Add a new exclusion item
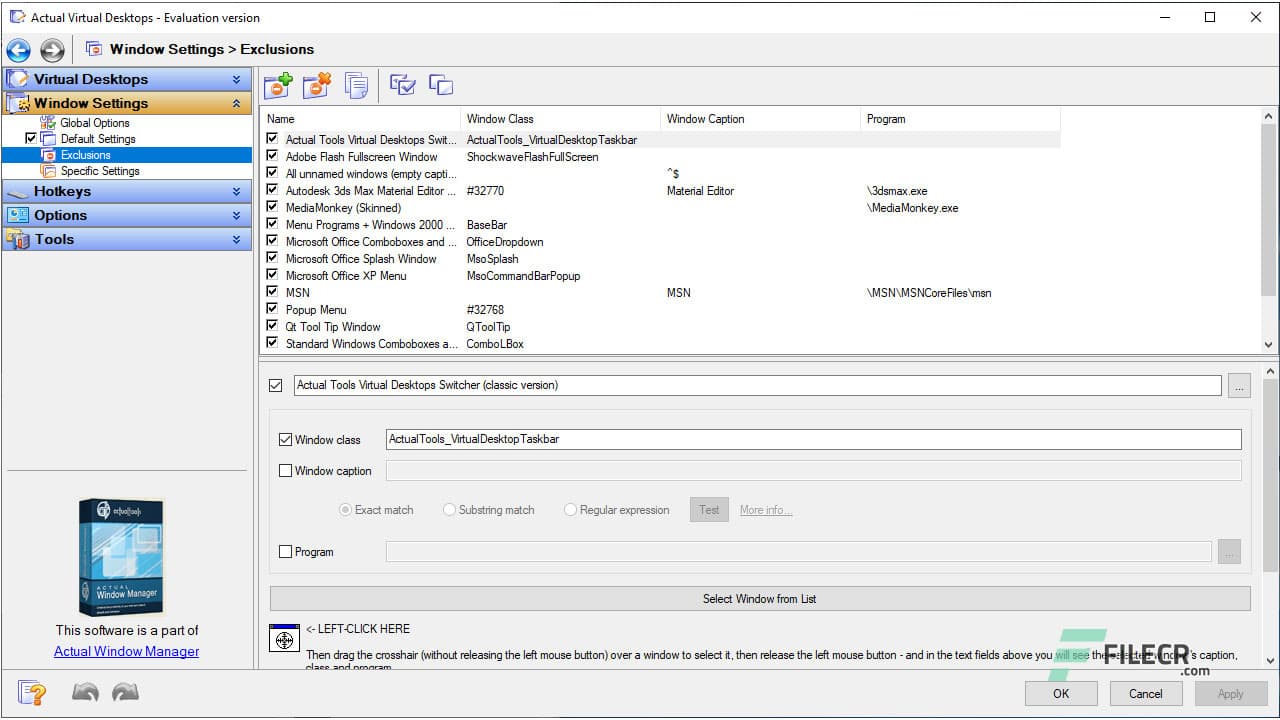This screenshot has width=1280, height=720. 278,85
